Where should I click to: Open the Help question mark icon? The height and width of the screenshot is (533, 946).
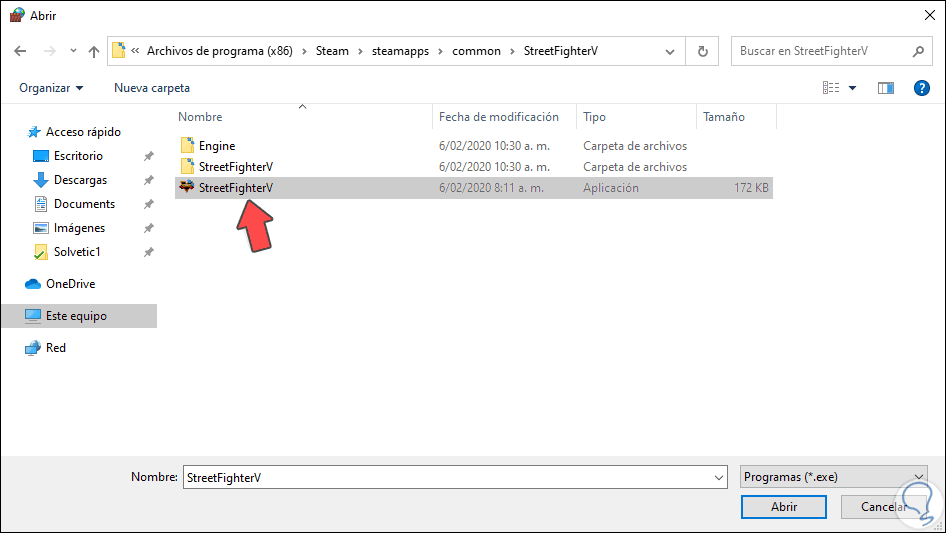pos(921,88)
